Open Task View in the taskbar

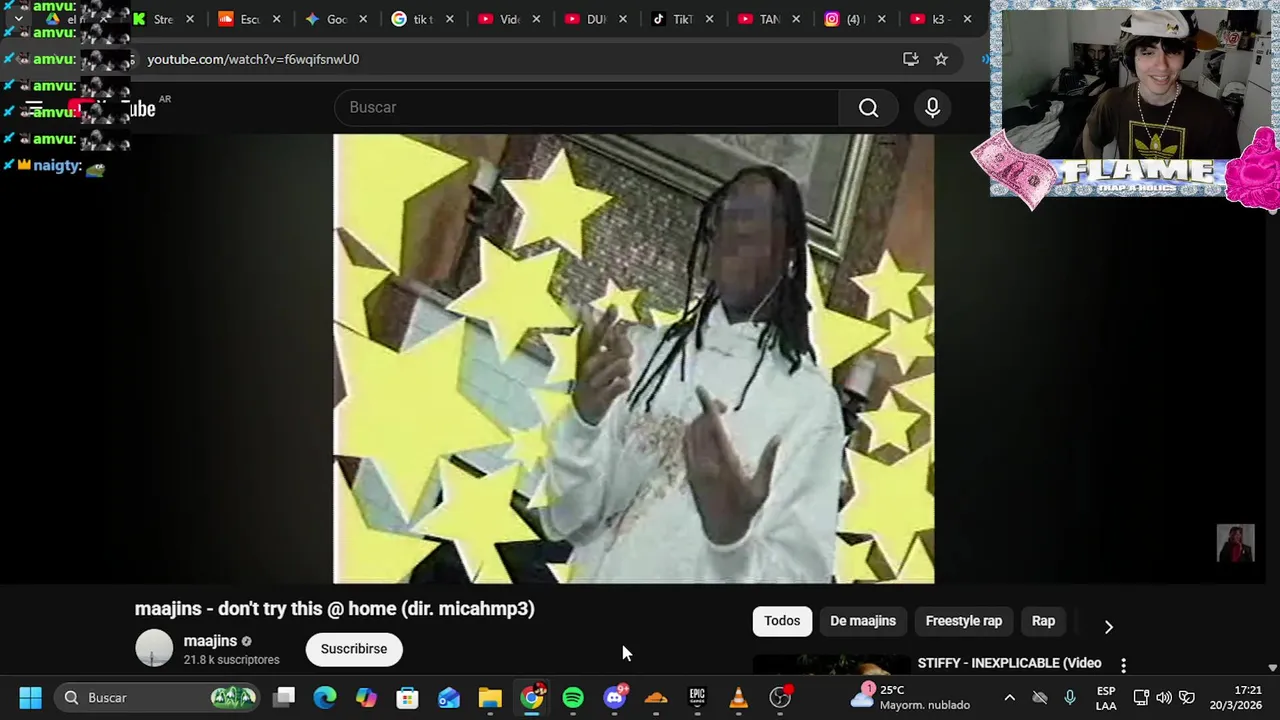point(284,697)
